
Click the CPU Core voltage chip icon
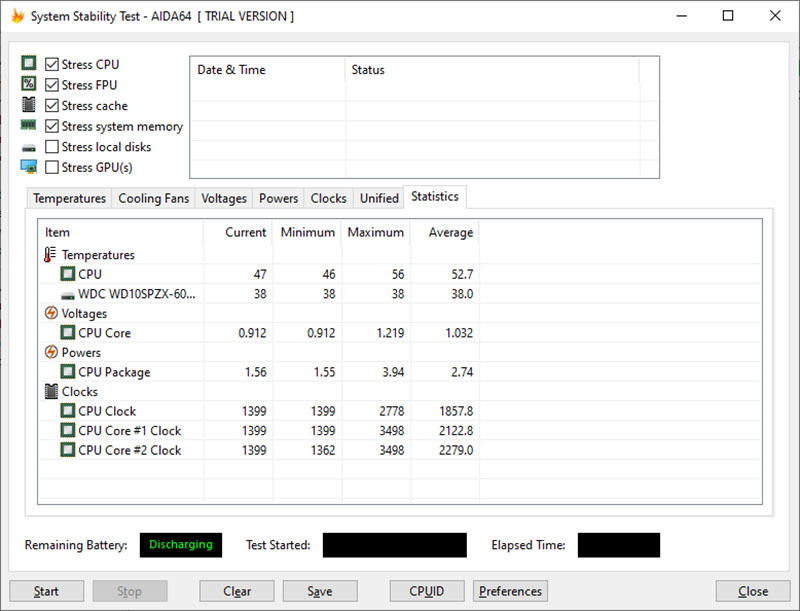point(68,333)
